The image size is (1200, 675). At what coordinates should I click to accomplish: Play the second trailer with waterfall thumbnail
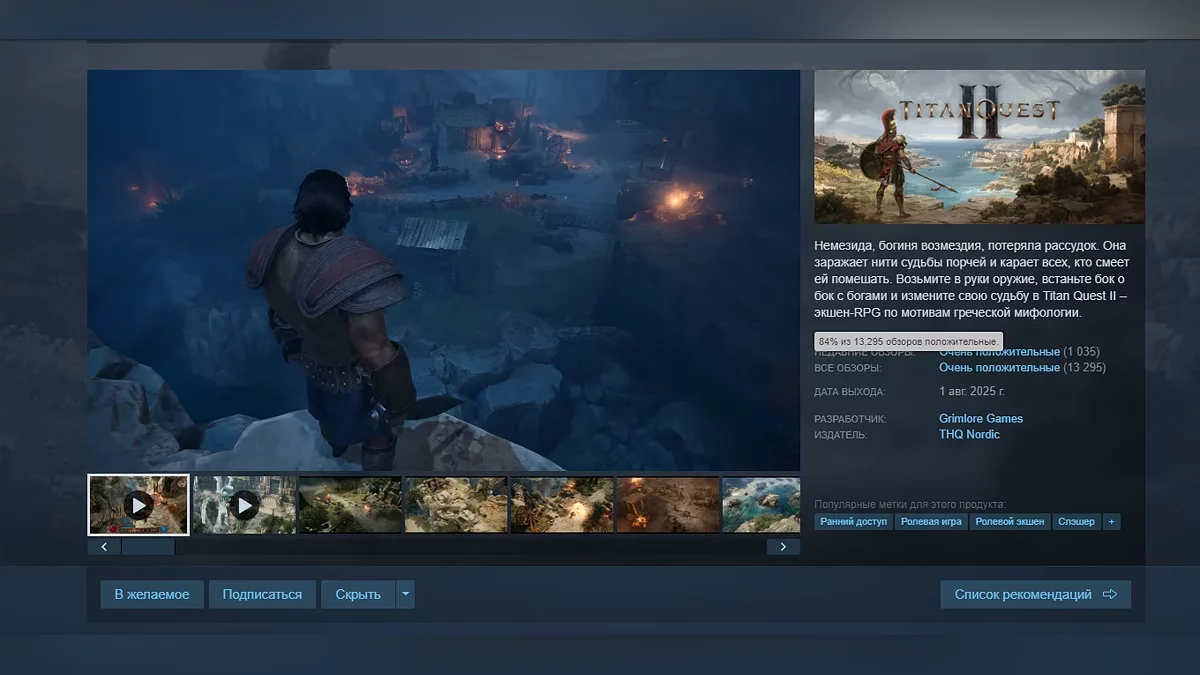tap(244, 505)
